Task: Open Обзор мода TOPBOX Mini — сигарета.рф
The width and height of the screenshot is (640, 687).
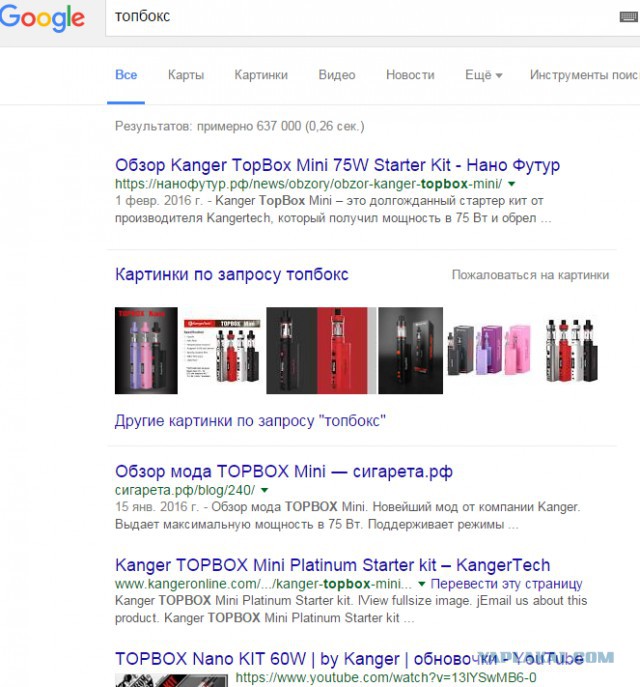Action: click(x=283, y=471)
